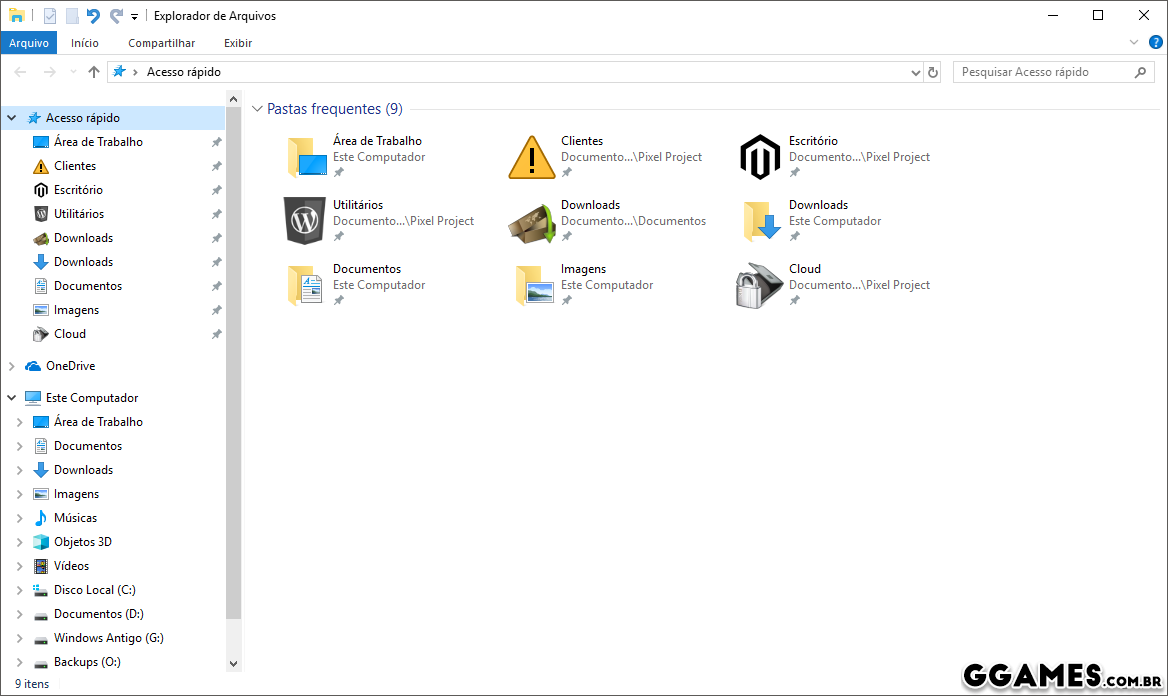Open the Escritório Magento-icon folder
Screen dimensions: 1168x696
pos(760,157)
